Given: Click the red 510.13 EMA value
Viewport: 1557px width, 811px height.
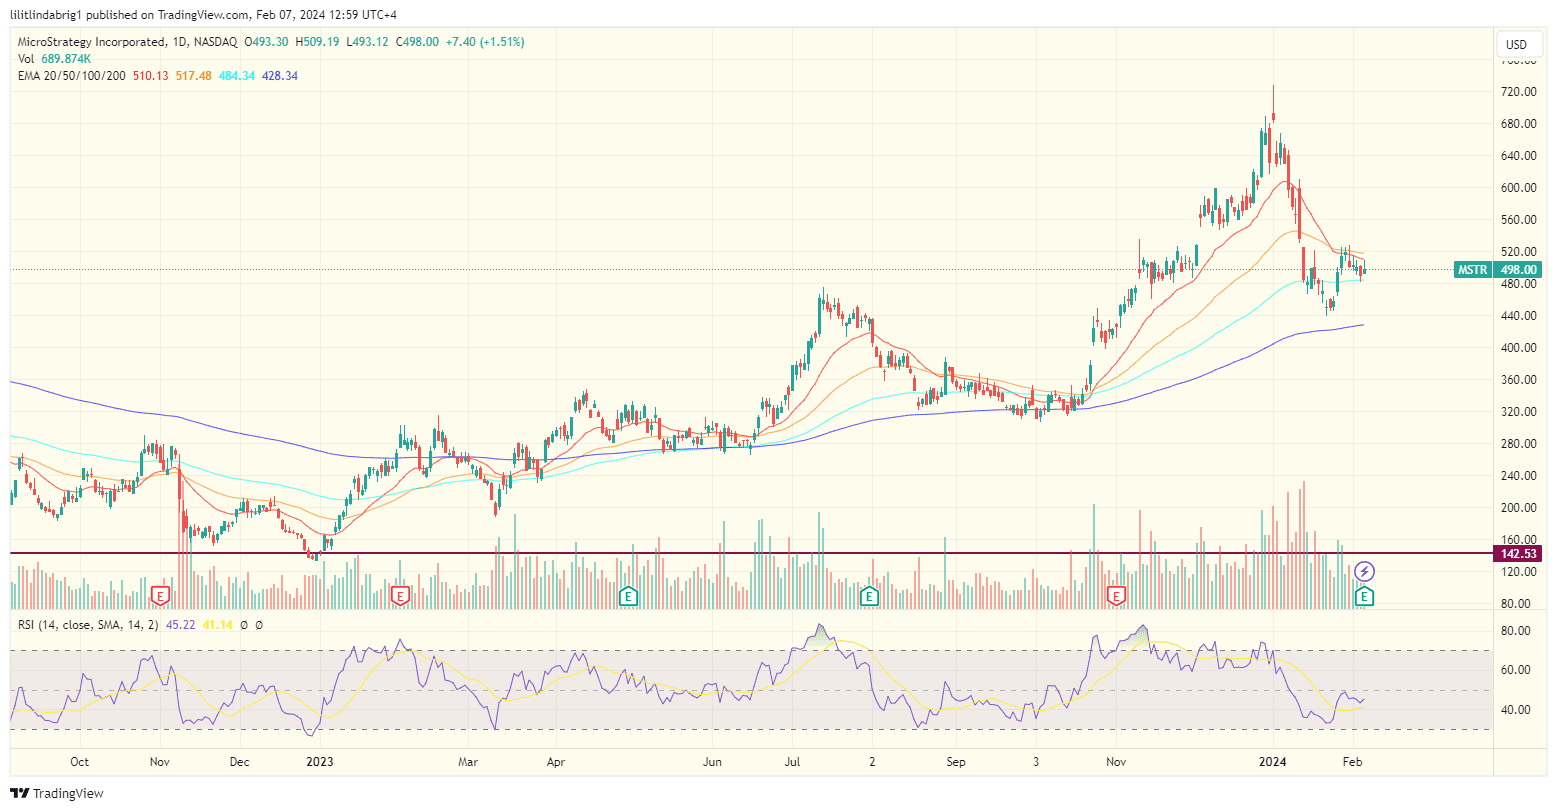Looking at the screenshot, I should point(149,76).
